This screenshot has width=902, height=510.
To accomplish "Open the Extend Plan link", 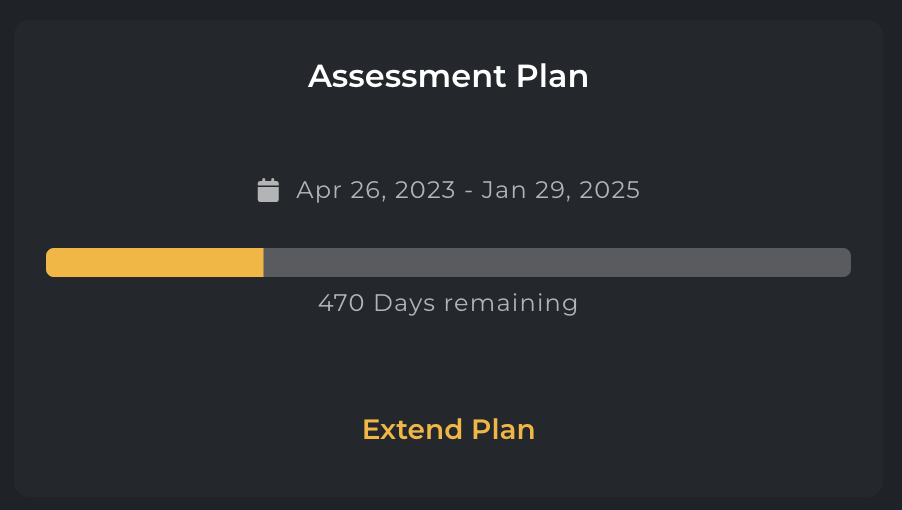I will coord(449,430).
